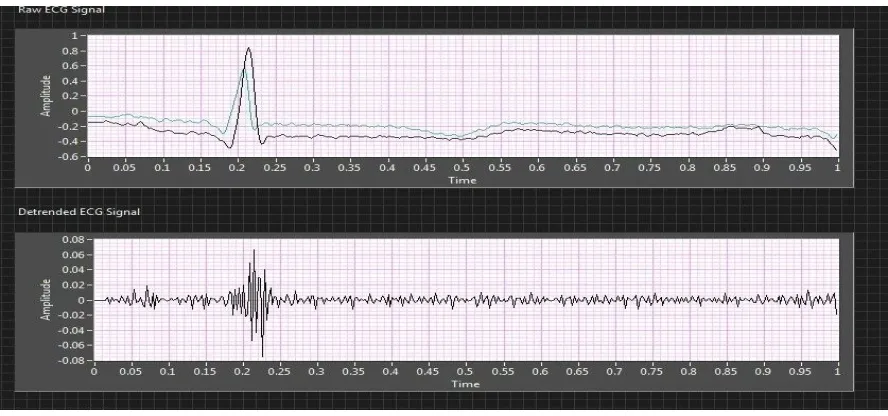This screenshot has height=416, width=888.
Task: Select the Raw ECG Signal graph title
Action: pos(61,10)
